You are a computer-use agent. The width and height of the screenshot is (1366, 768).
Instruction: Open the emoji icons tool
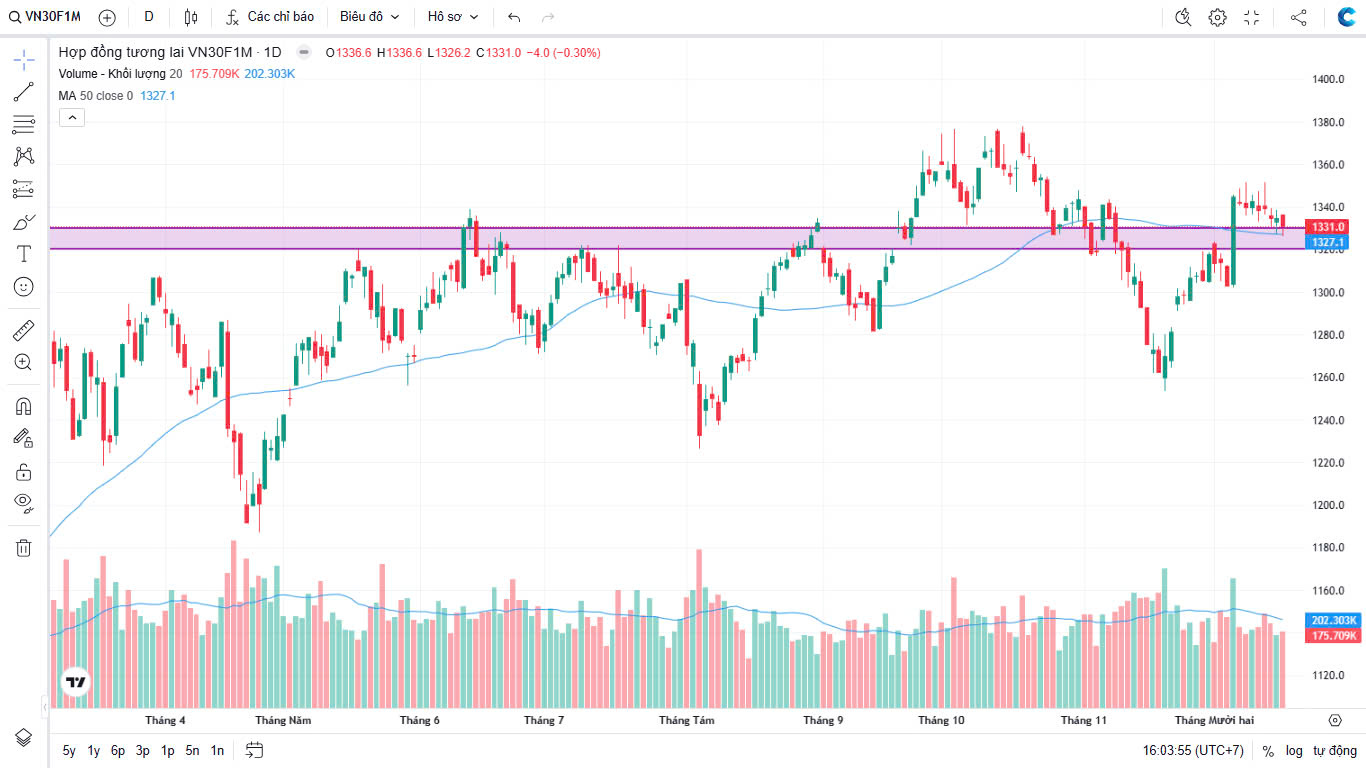click(24, 286)
